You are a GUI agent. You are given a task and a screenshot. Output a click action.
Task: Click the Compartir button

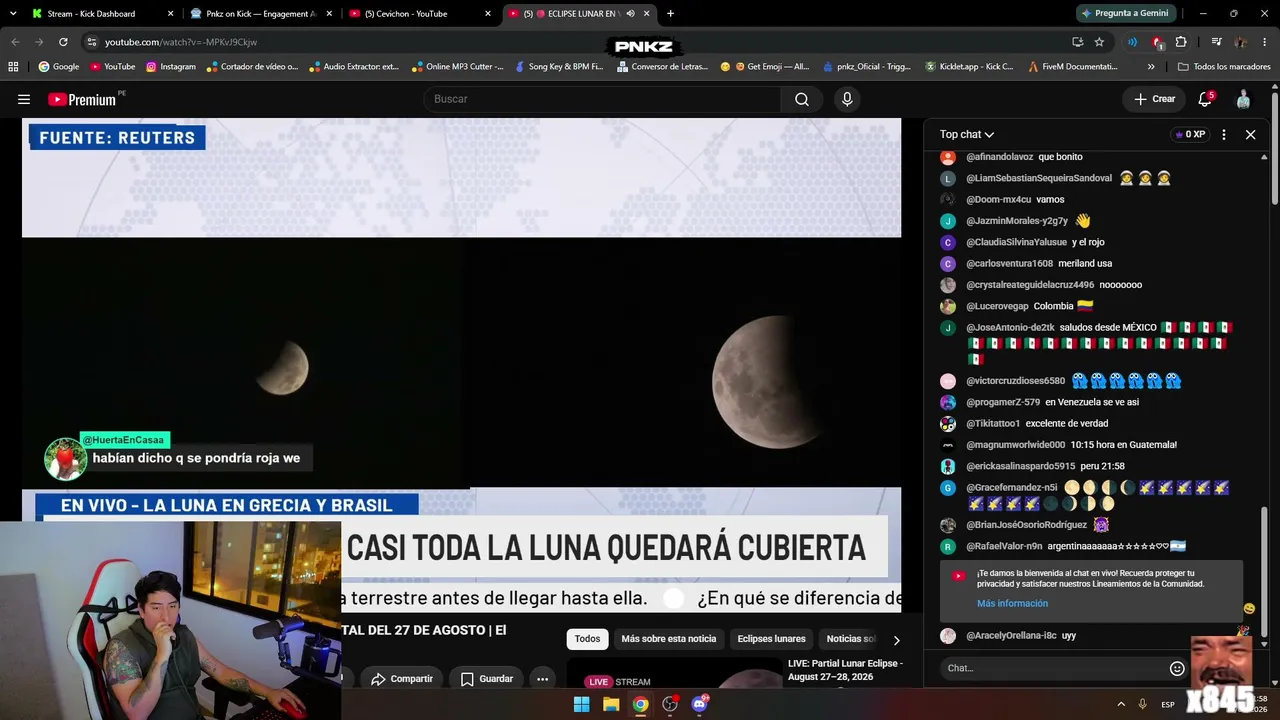[402, 679]
